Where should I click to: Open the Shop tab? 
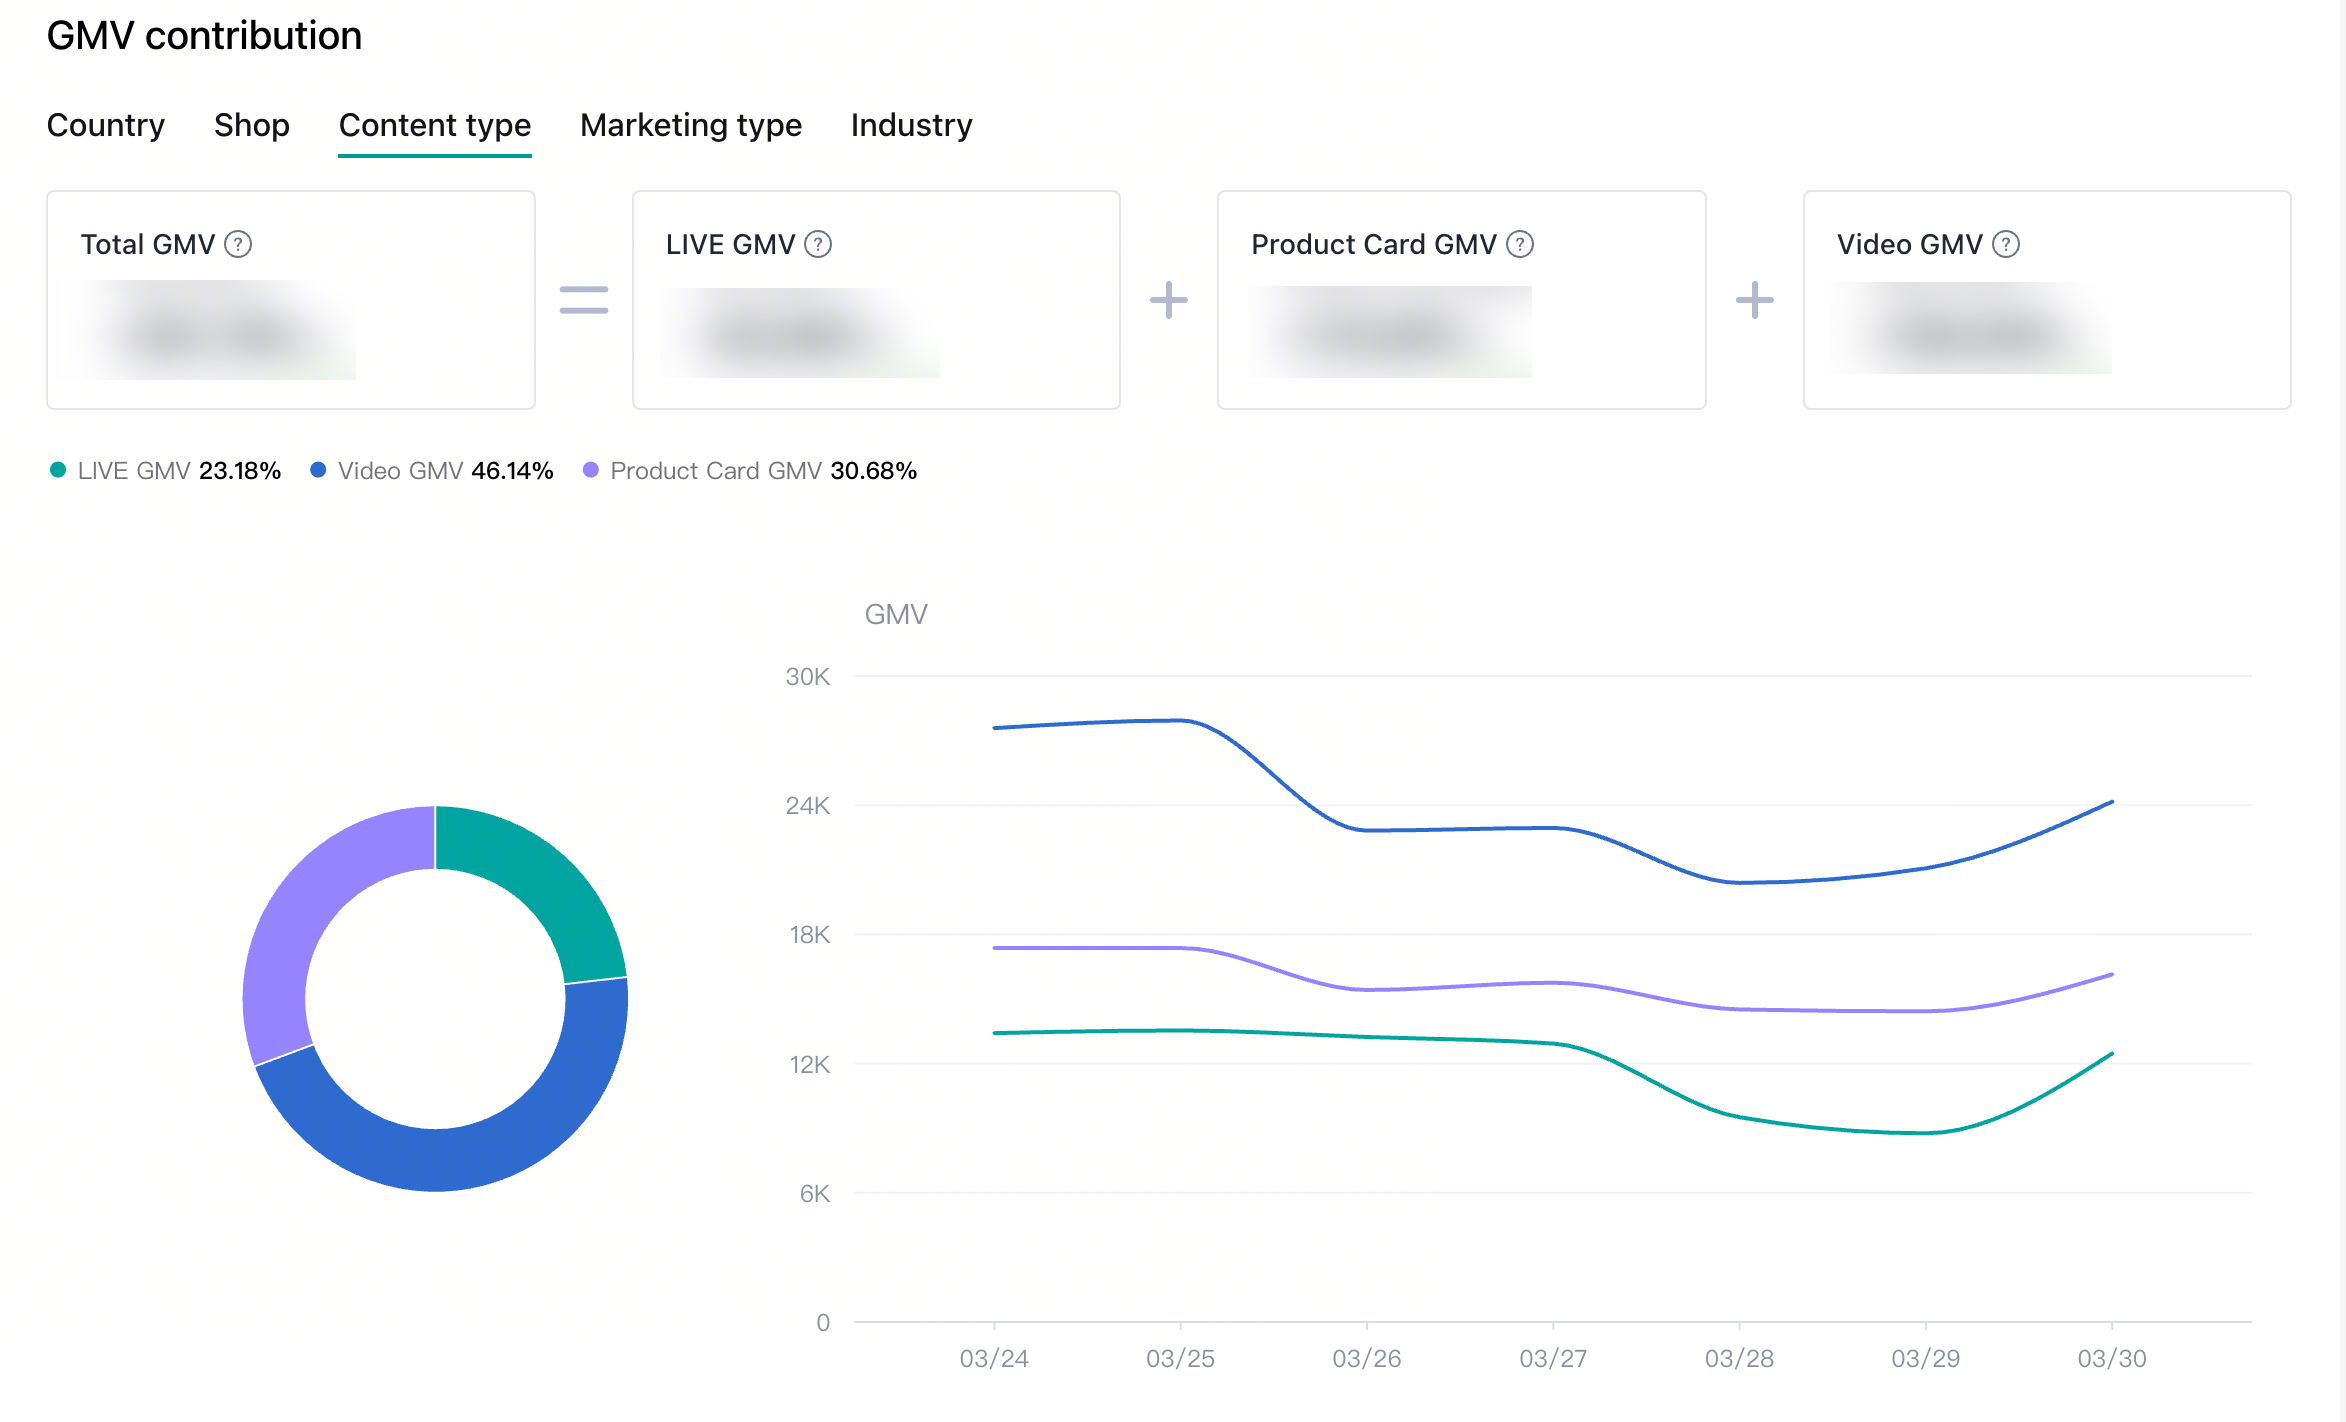pos(251,125)
